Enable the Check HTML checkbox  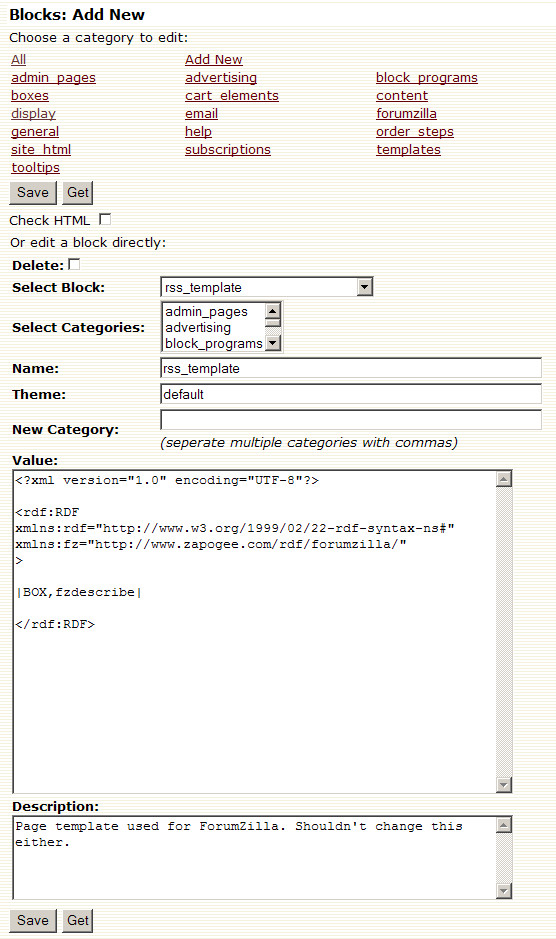(105, 220)
